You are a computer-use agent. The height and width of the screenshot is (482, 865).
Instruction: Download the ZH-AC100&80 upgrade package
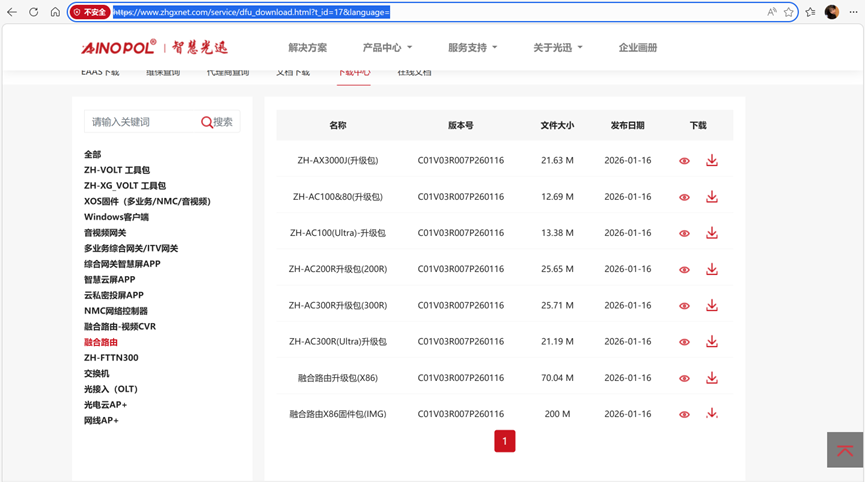pos(711,197)
